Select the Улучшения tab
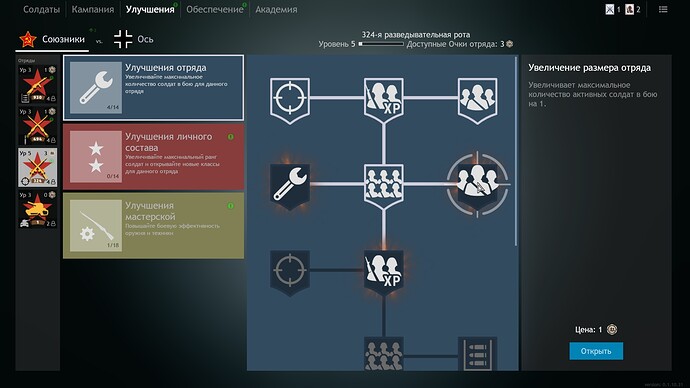 [x=150, y=9]
